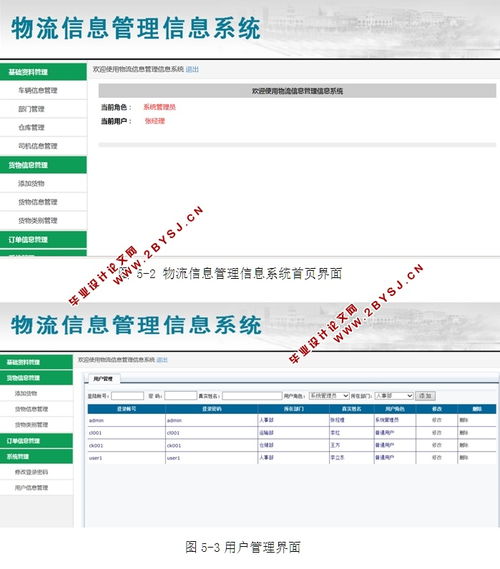Screen dimensions: 500x569
Task: Open the 所在部门 dropdown
Action: (394, 396)
